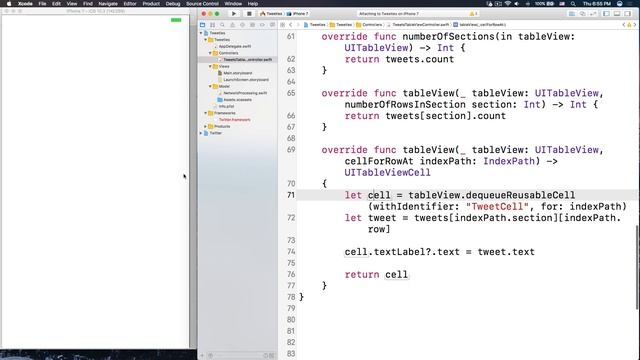Show the Standard editor layout

pos(572,13)
